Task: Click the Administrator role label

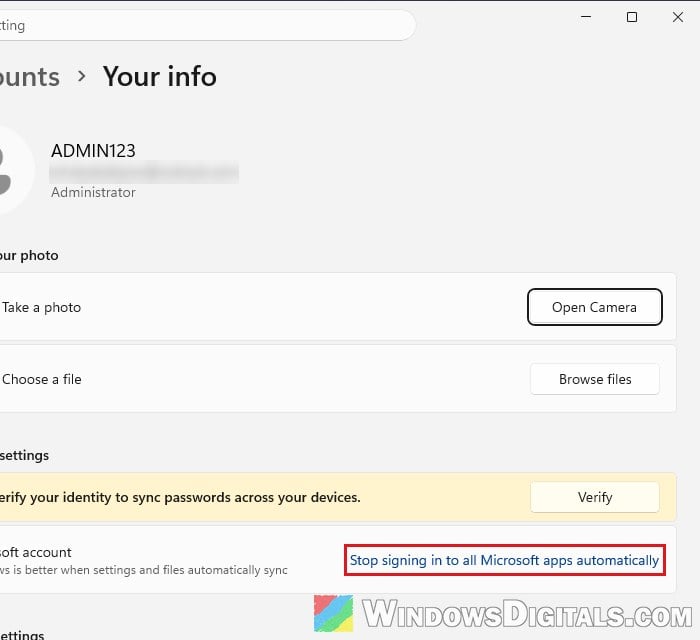Action: 93,192
